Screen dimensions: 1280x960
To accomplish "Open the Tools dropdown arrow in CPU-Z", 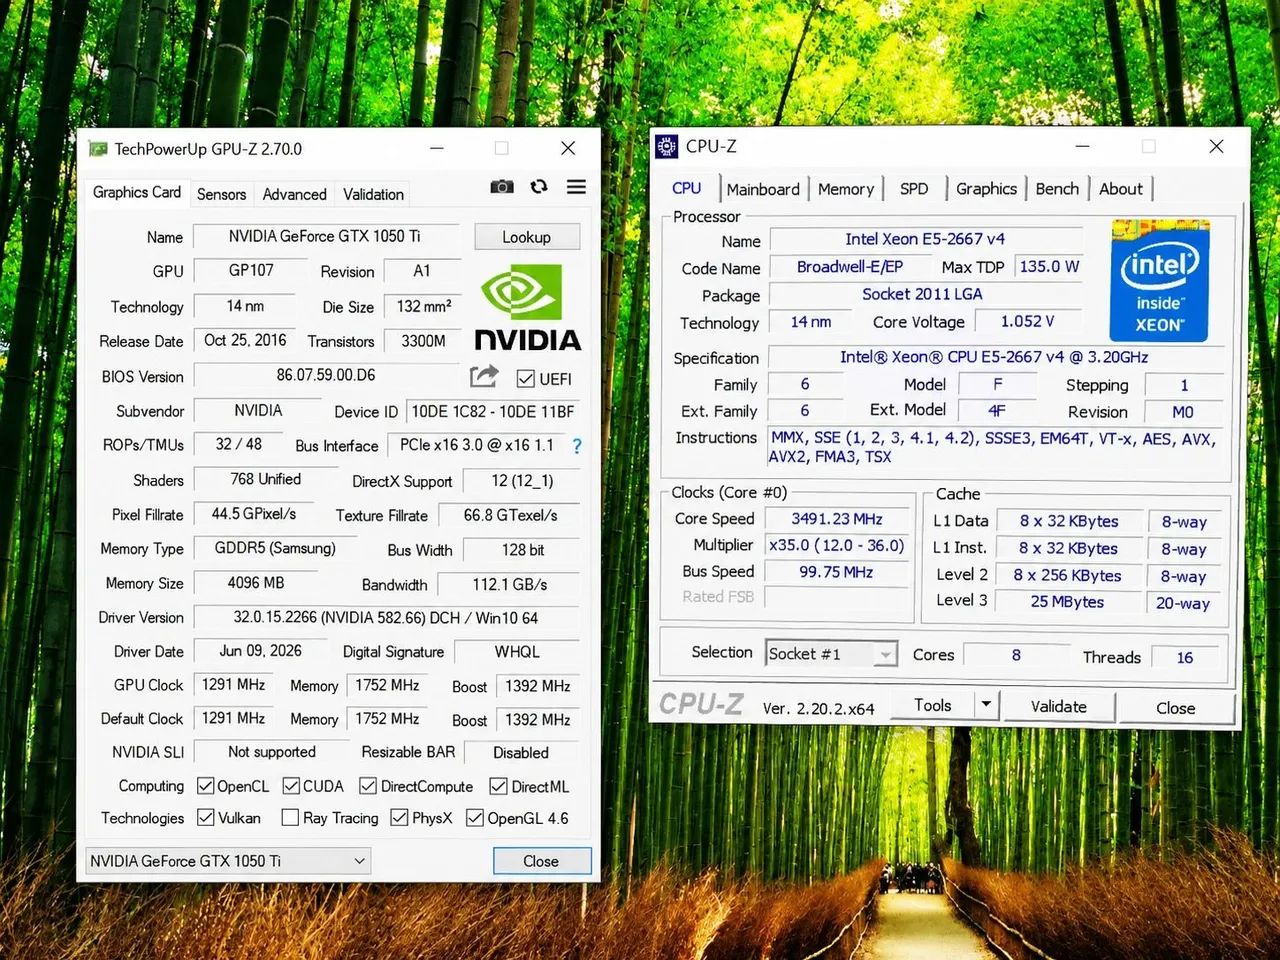I will pos(986,705).
